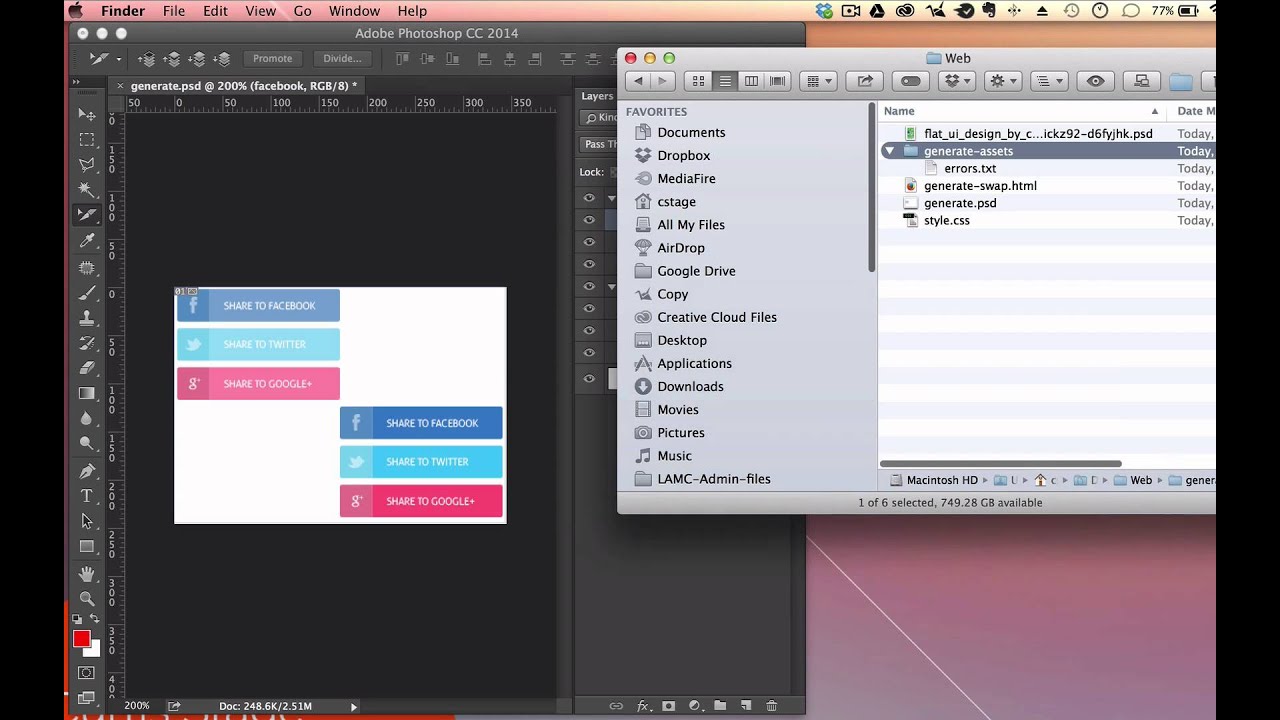This screenshot has height=720, width=1280.
Task: Click the Promote button
Action: point(272,58)
